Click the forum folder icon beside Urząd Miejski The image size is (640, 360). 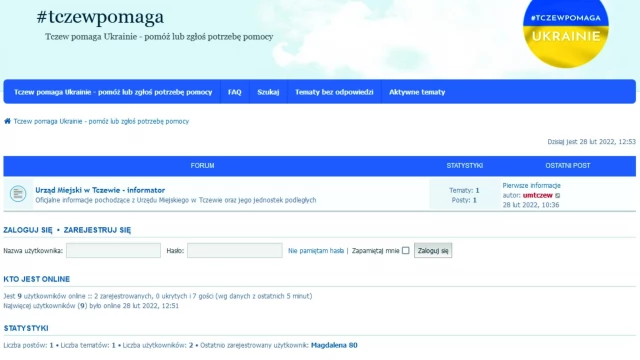(18, 194)
